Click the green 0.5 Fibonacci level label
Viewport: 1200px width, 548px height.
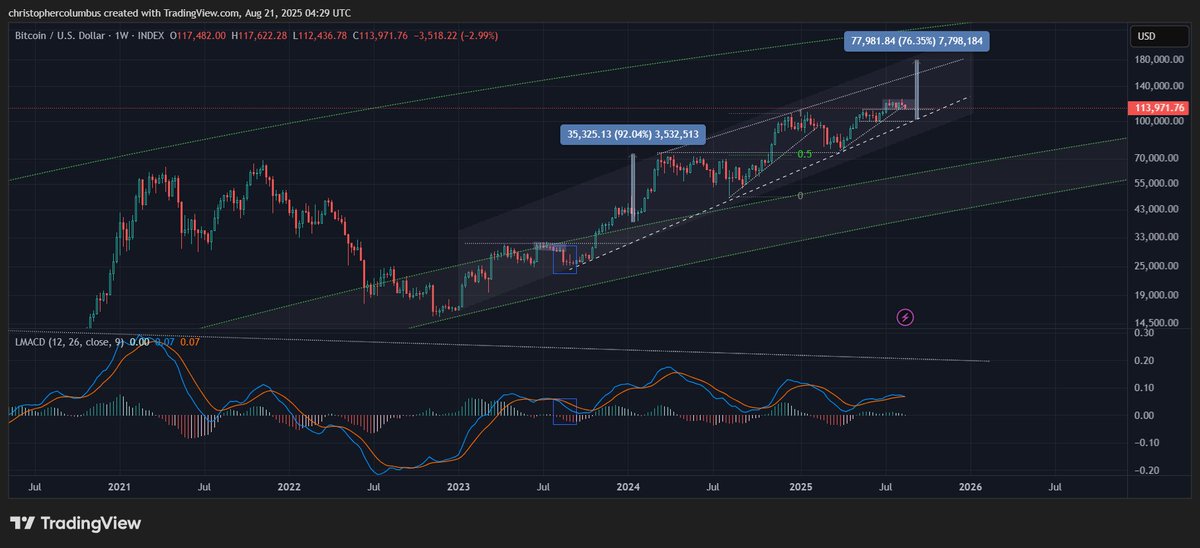[804, 154]
